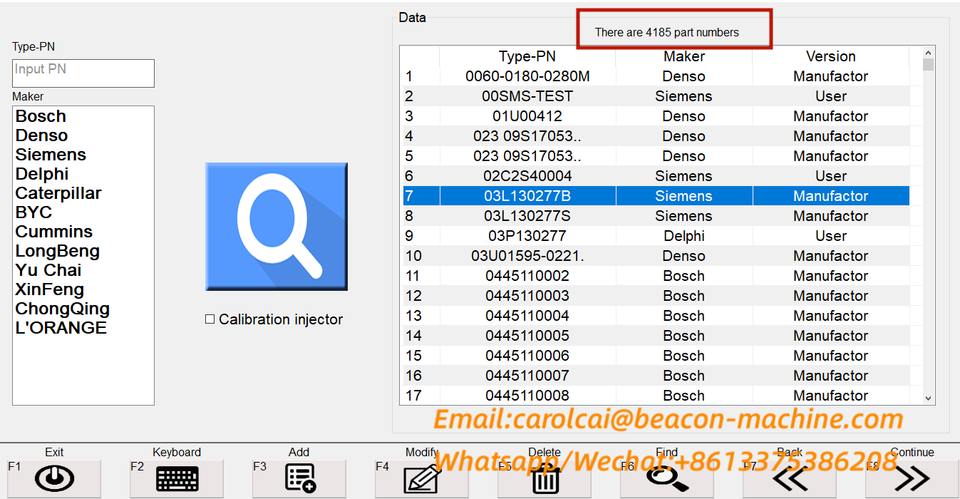This screenshot has width=960, height=499.
Task: Click the Delete trash can icon
Action: pyautogui.click(x=545, y=479)
